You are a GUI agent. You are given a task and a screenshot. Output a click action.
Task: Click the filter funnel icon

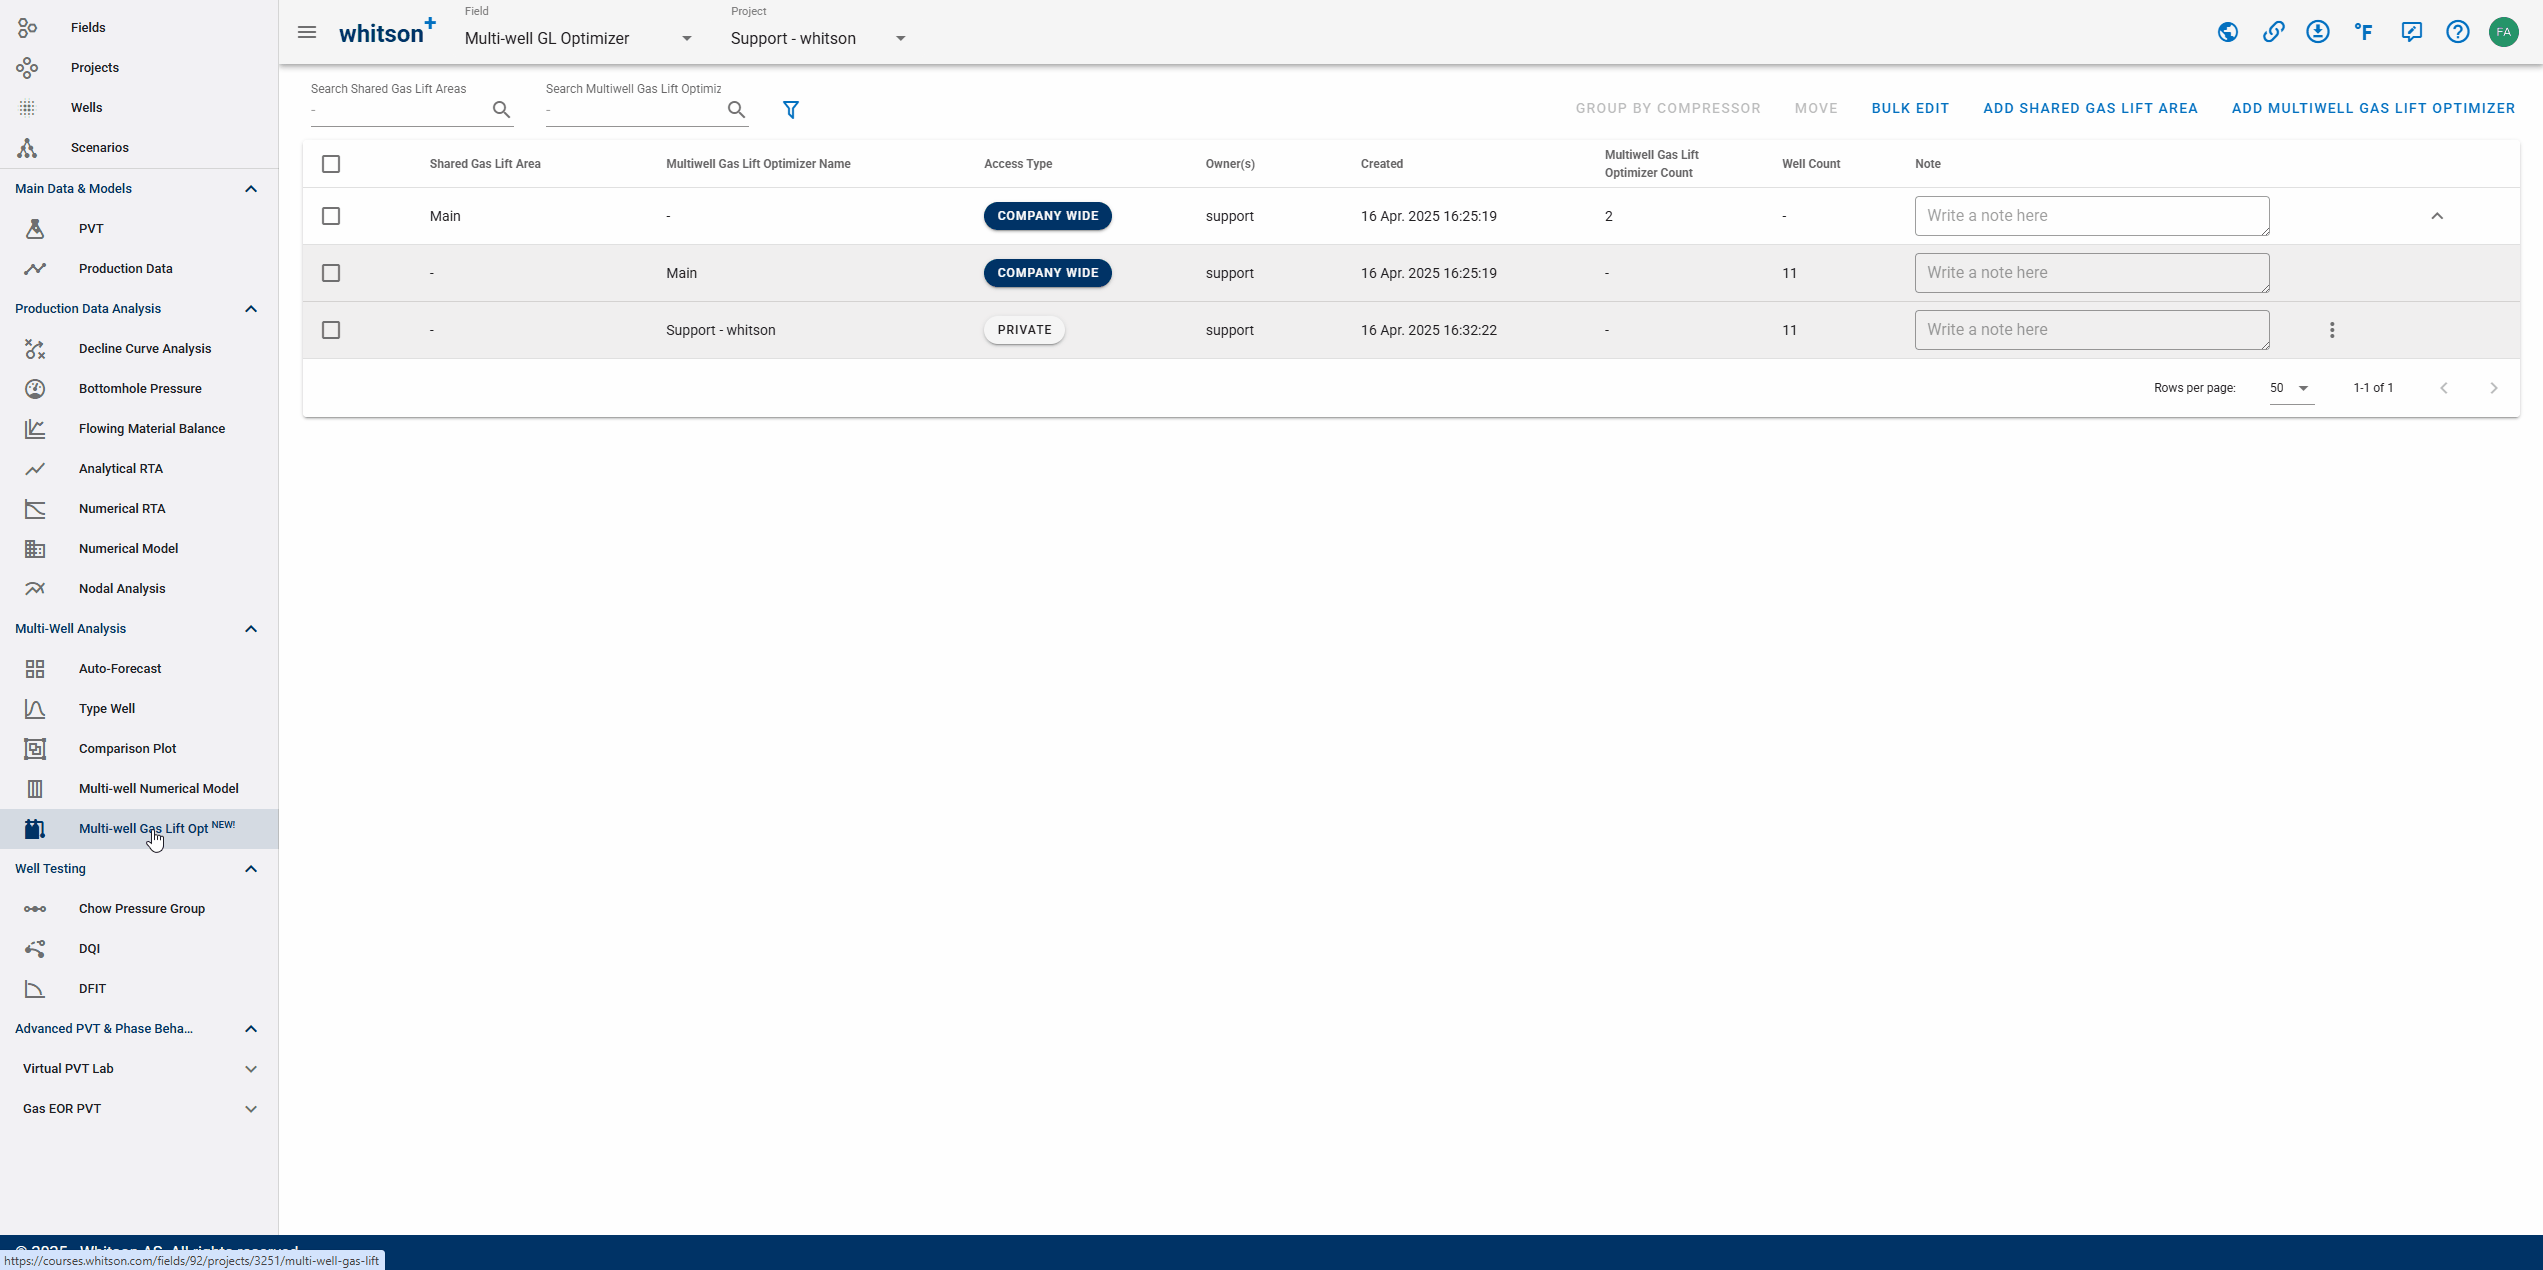point(791,109)
